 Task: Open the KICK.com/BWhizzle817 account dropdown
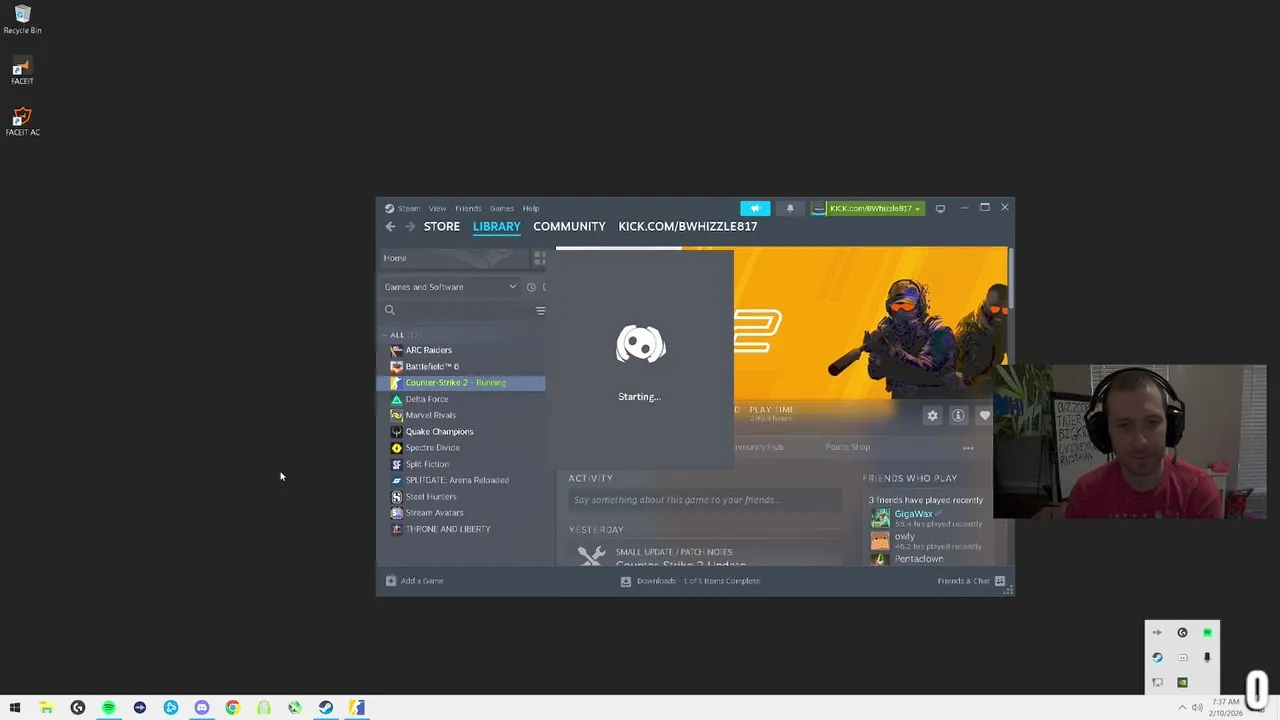pos(867,208)
